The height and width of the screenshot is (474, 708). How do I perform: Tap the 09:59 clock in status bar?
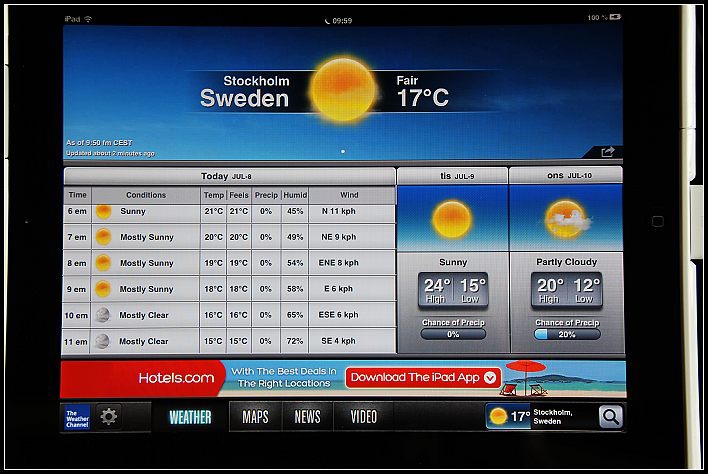[x=342, y=21]
